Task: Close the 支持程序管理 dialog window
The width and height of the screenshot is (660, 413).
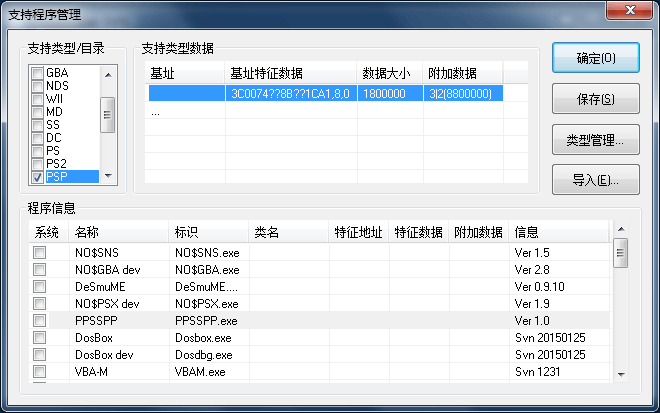Action: click(627, 11)
